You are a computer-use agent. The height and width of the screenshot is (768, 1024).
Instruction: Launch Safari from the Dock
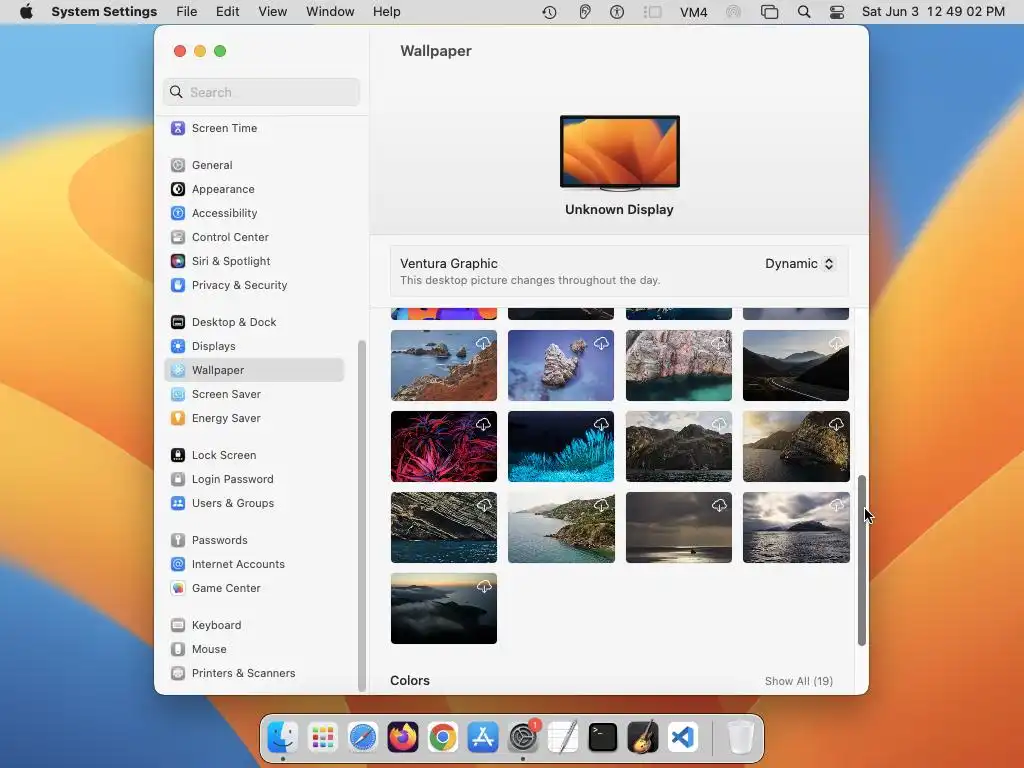(x=363, y=737)
